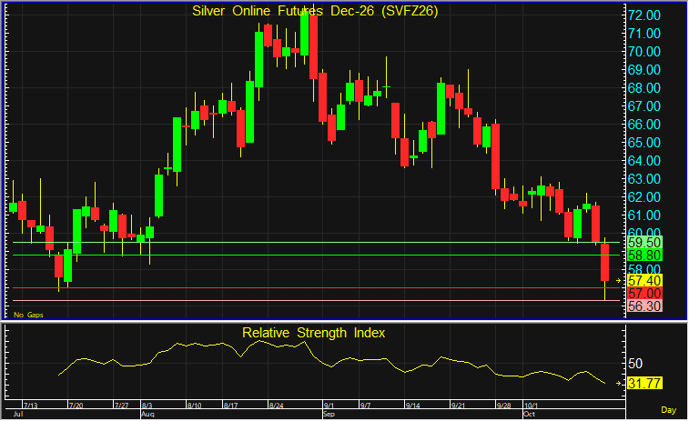Click the 7/27 date label

[x=121, y=405]
